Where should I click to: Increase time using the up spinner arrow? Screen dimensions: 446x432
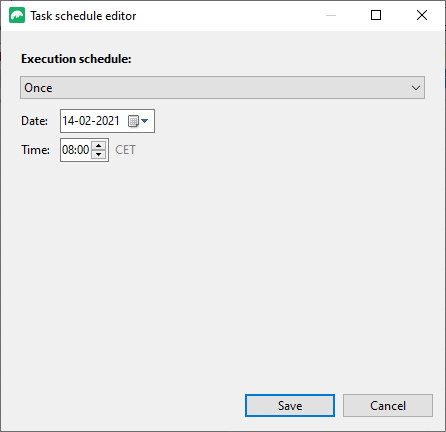[x=99, y=146]
